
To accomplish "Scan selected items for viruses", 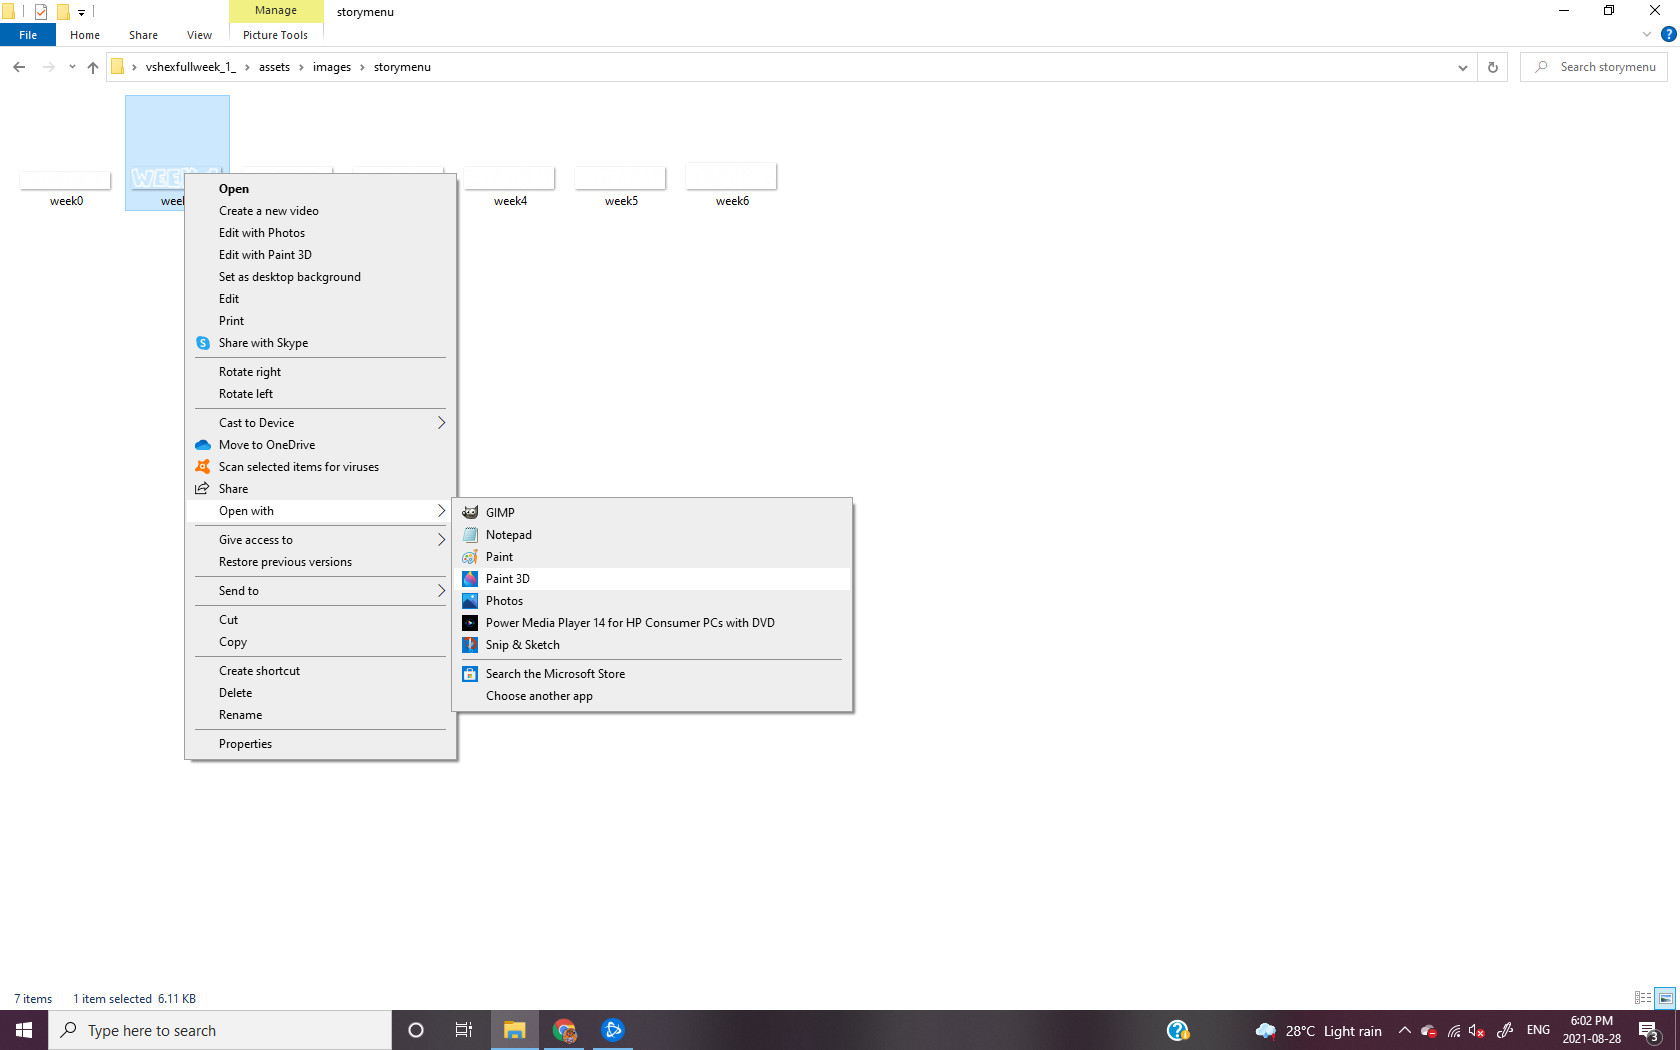I will (299, 466).
